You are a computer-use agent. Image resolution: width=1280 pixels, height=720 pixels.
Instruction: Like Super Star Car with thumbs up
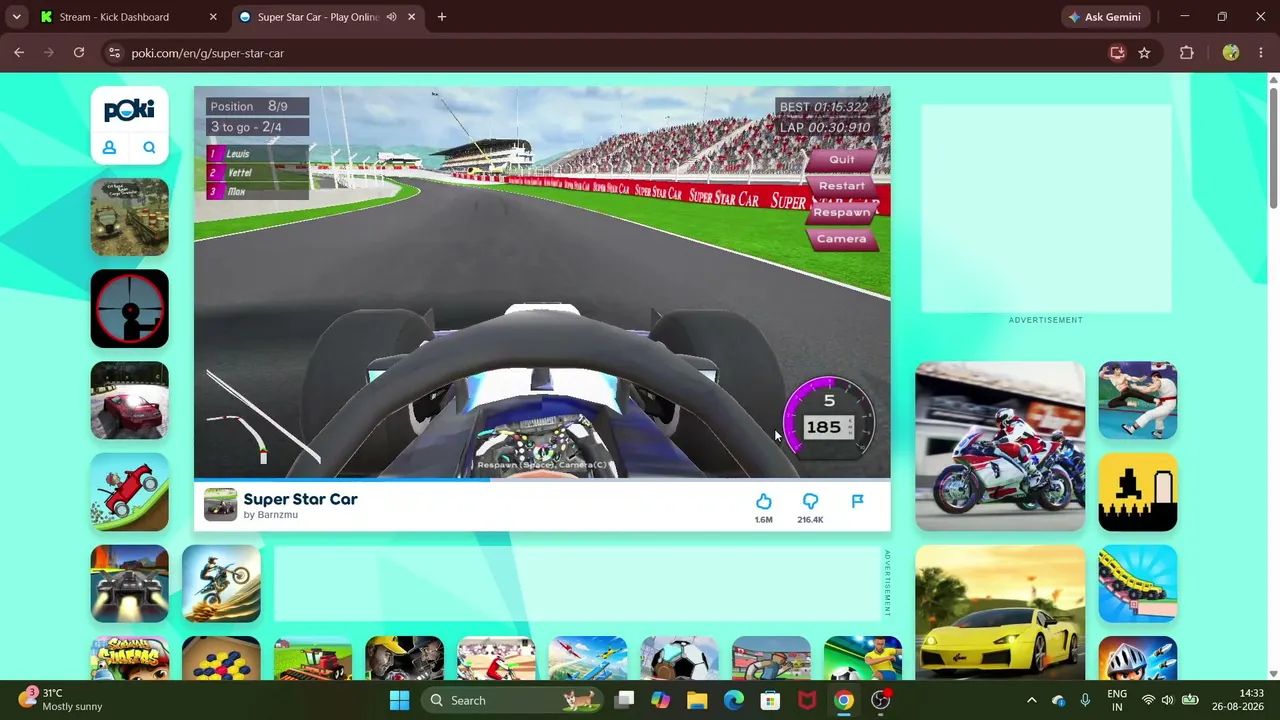point(764,501)
